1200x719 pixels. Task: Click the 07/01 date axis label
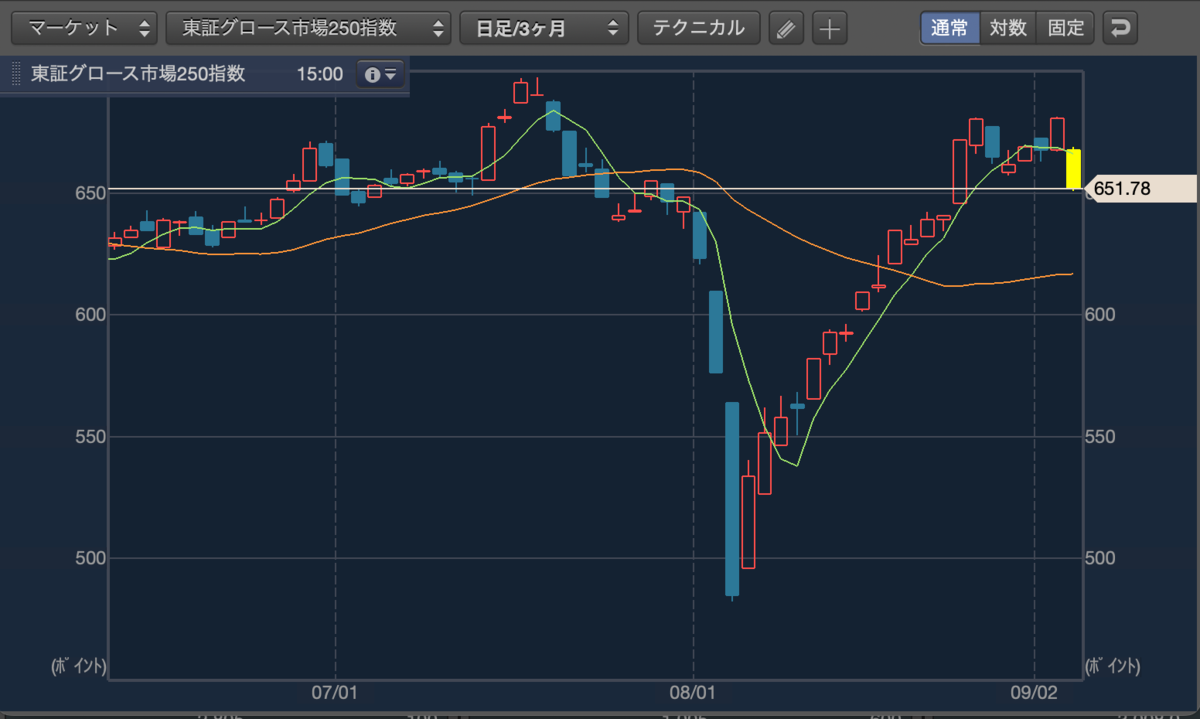335,690
